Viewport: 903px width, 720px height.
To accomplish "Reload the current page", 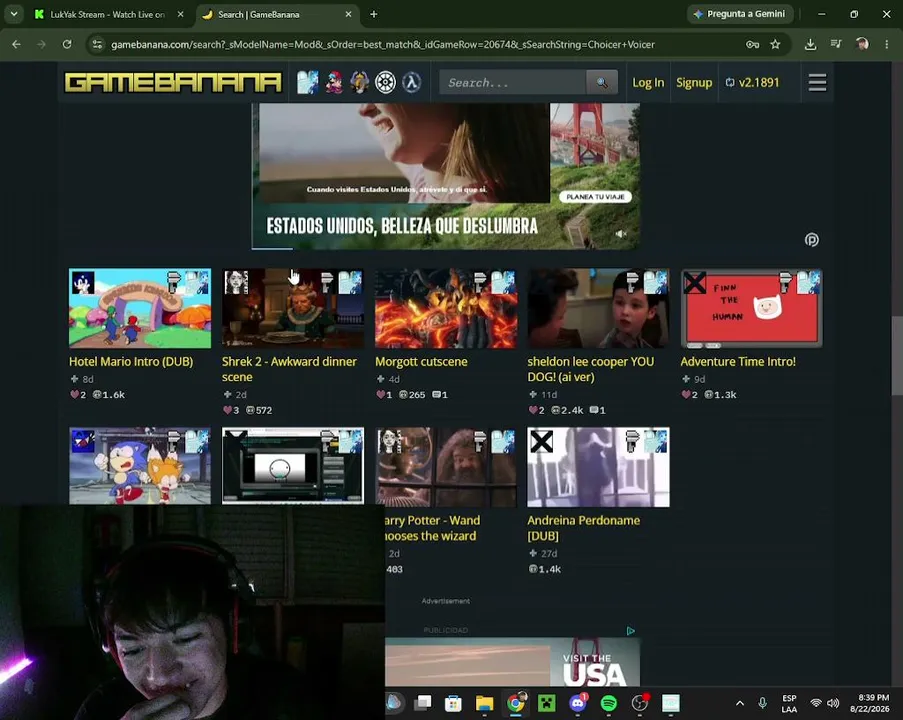I will click(x=67, y=44).
